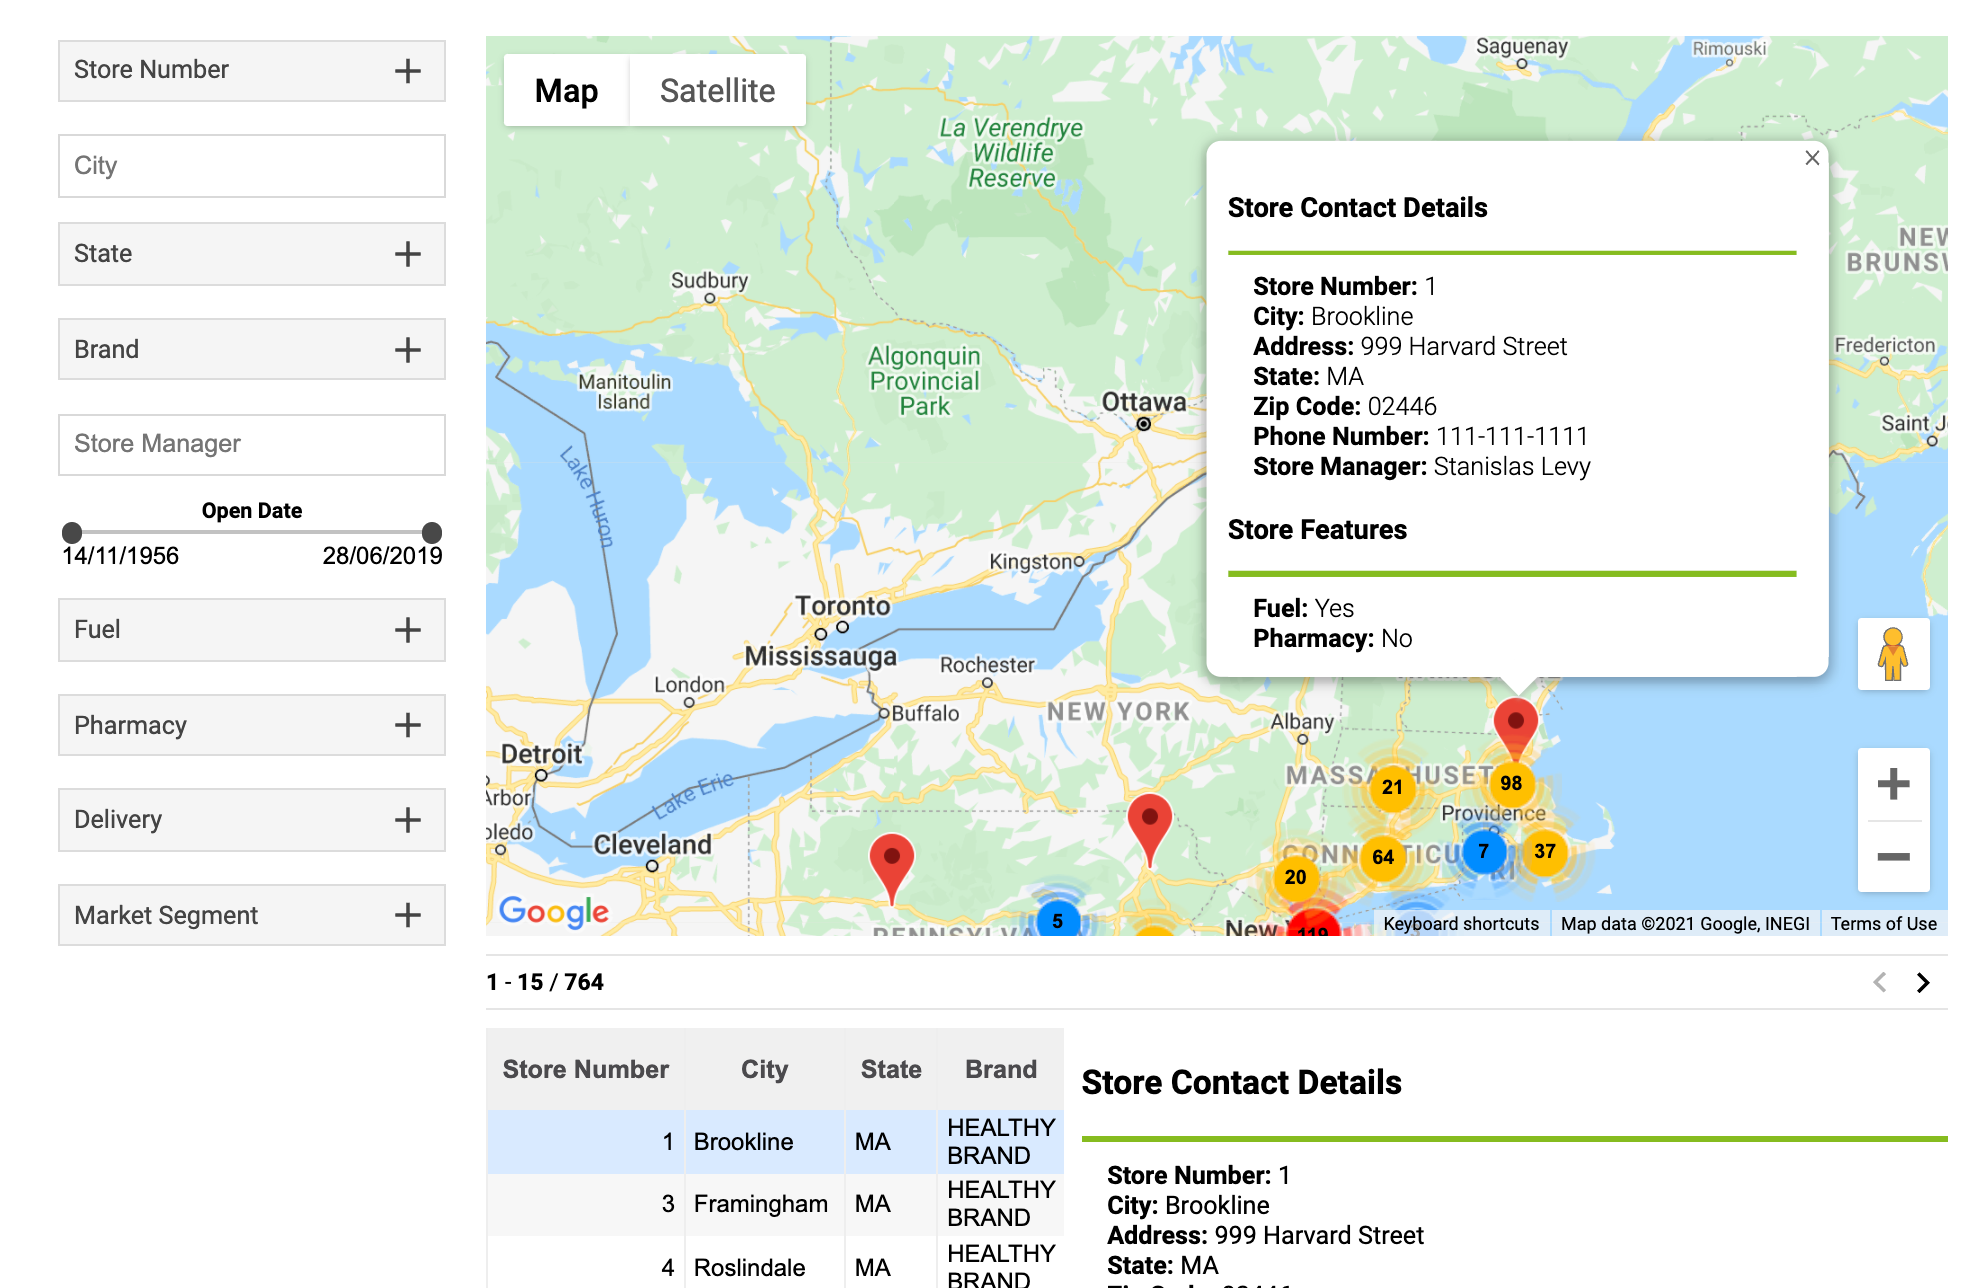Screen dimensions: 1984x1288
Task: Click Open Date slider end handle
Action: coord(432,532)
